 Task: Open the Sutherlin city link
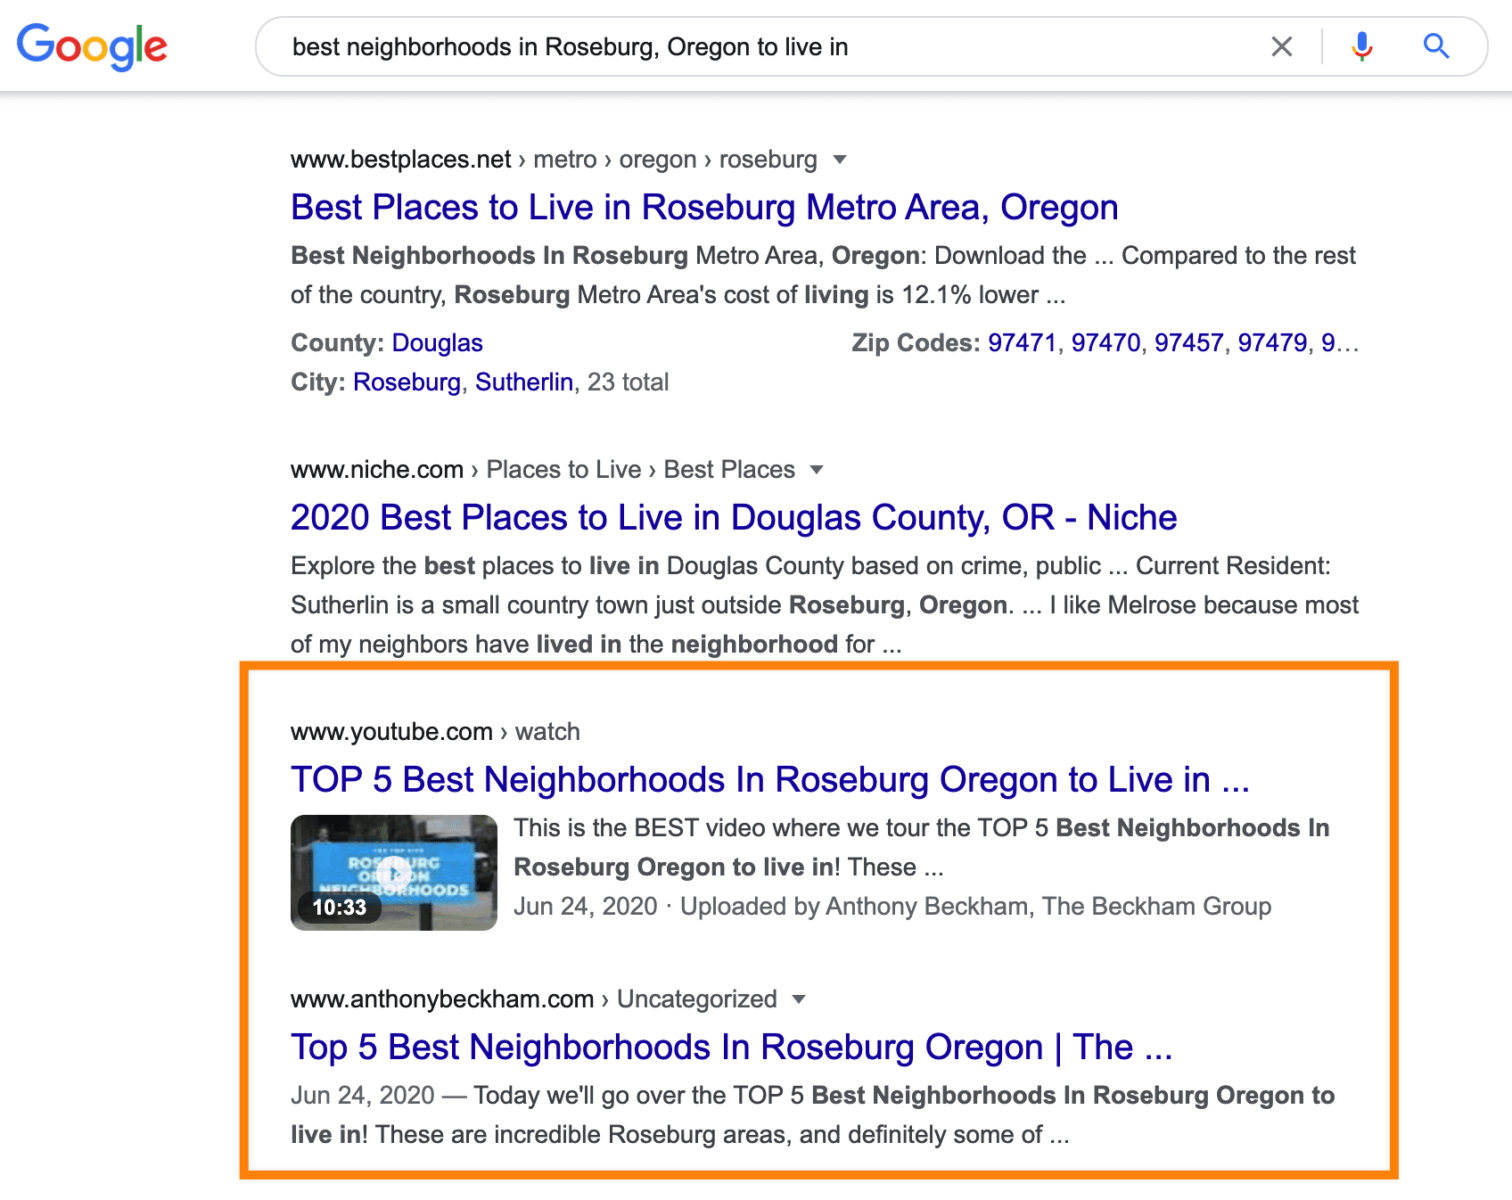pos(524,383)
